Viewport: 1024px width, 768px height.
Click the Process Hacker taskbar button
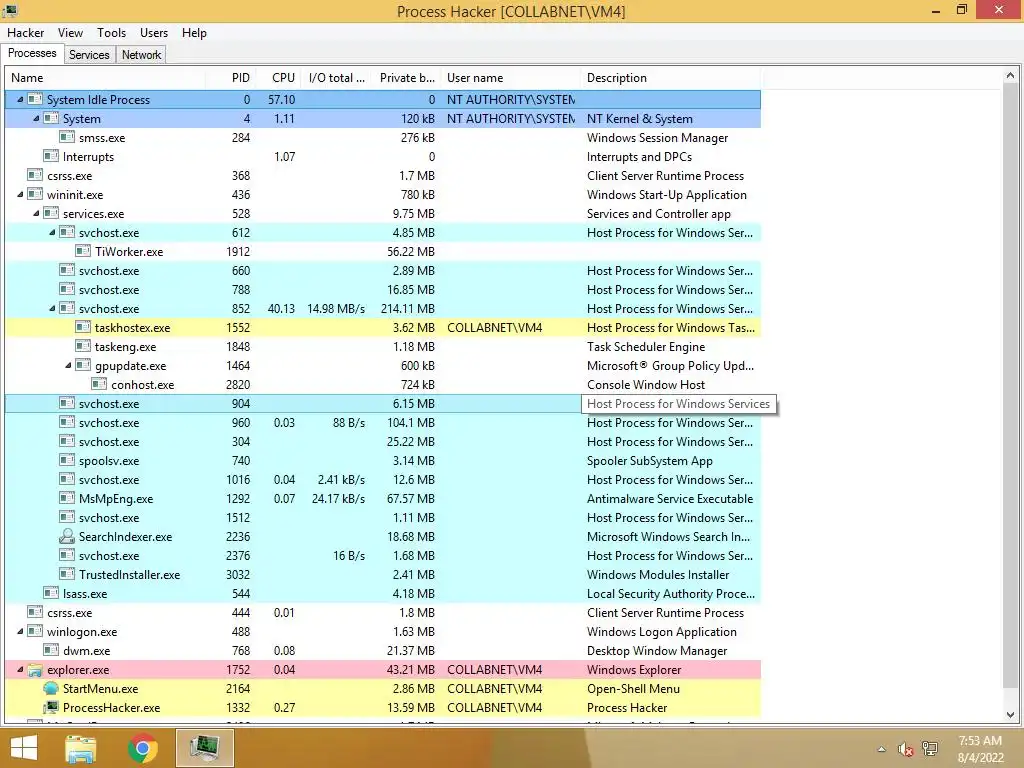[x=204, y=748]
